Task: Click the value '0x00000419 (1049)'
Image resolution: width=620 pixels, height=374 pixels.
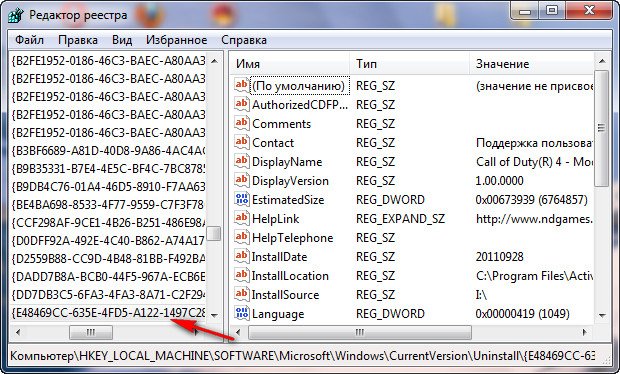Action: coord(523,313)
